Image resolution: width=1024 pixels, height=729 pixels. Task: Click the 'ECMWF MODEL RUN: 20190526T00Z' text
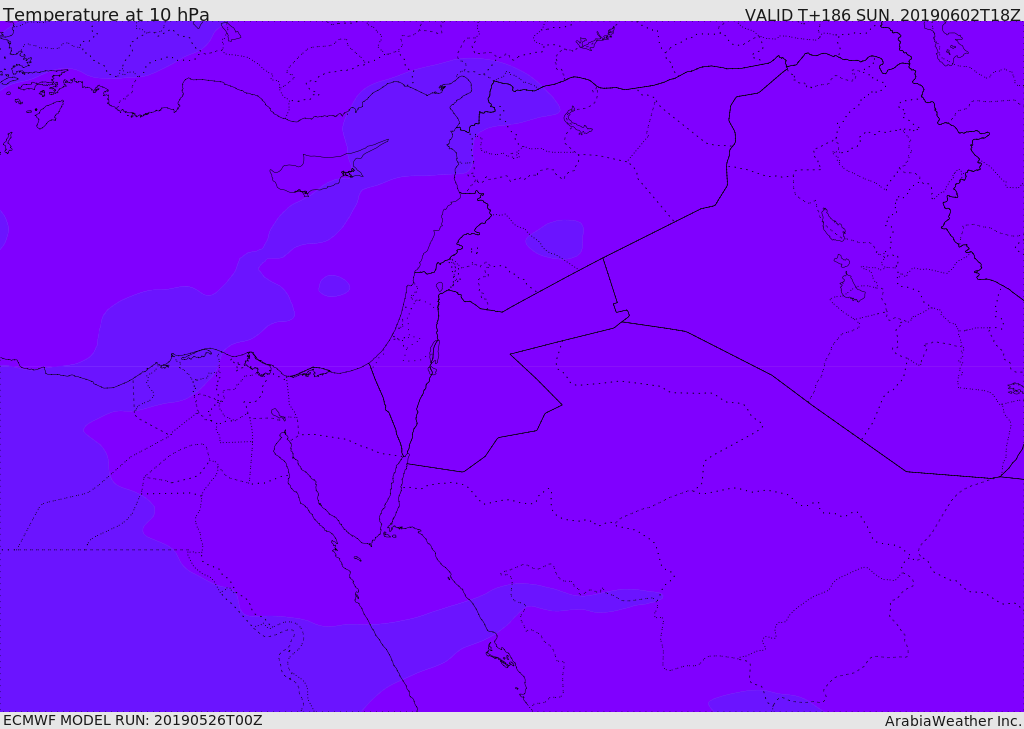[x=133, y=720]
